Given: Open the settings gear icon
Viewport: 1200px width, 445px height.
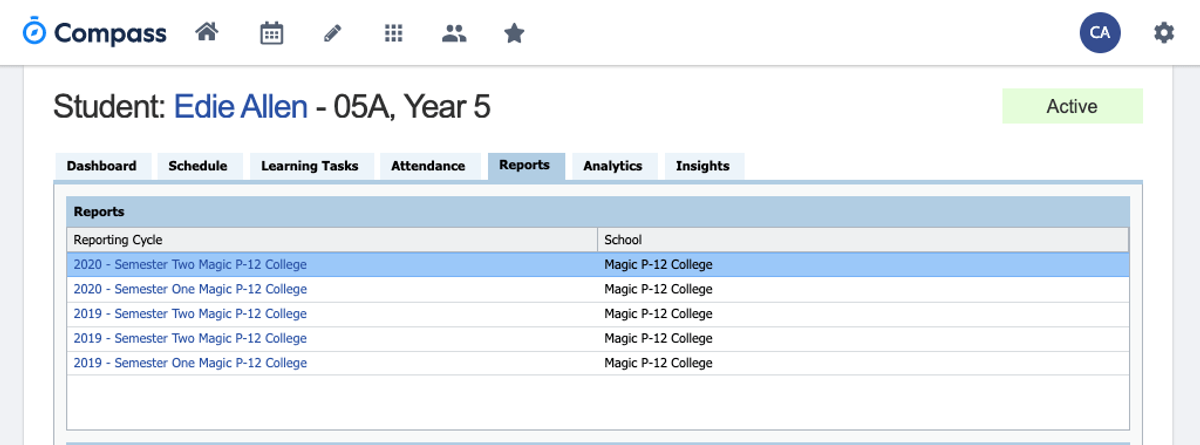Looking at the screenshot, I should pyautogui.click(x=1164, y=33).
